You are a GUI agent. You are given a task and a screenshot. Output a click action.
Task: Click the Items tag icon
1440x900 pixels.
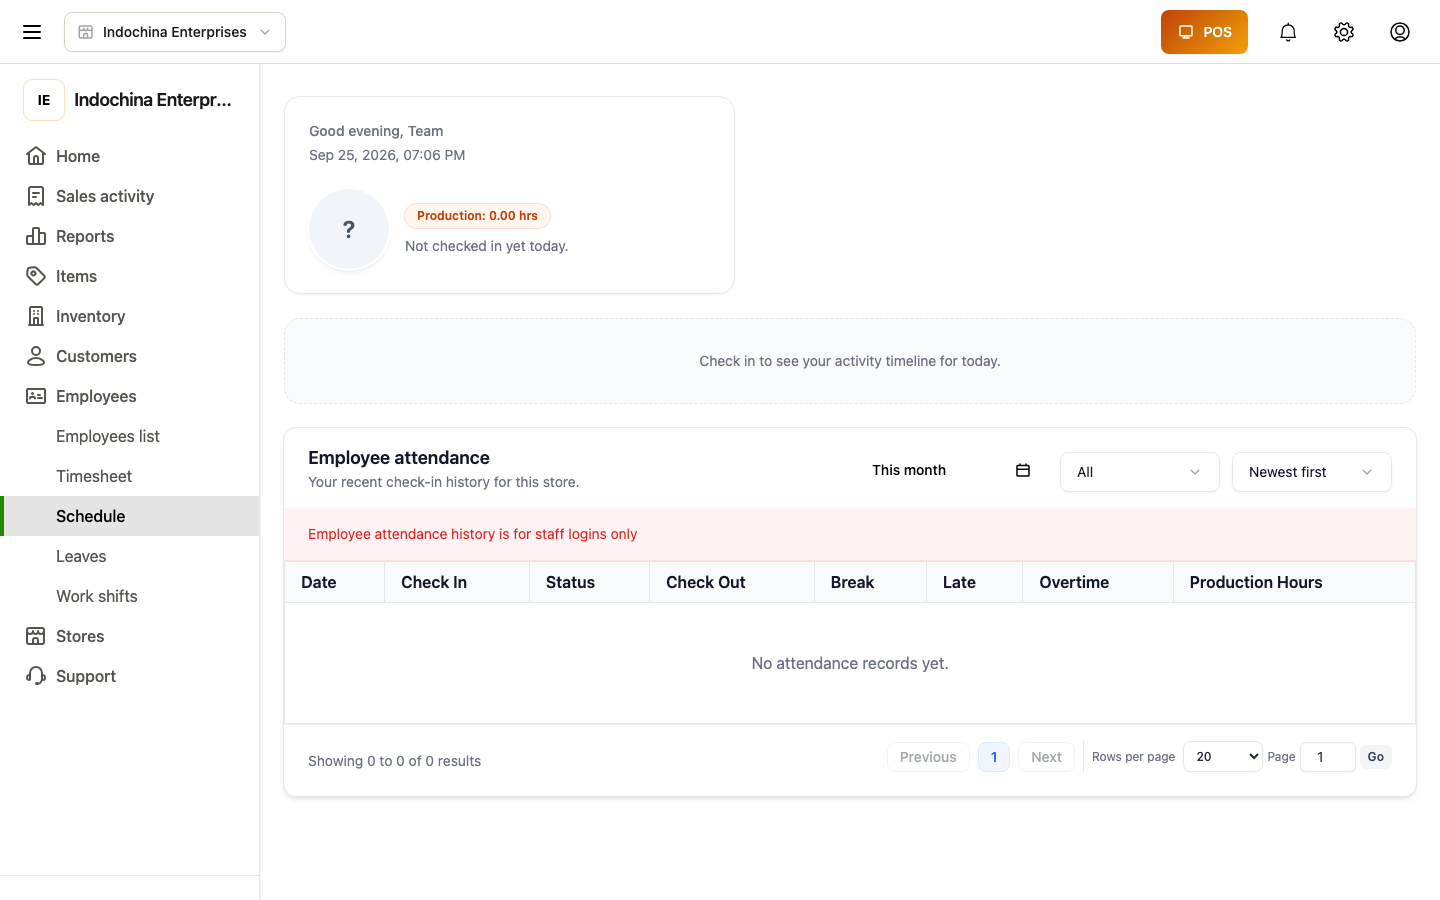tap(36, 276)
